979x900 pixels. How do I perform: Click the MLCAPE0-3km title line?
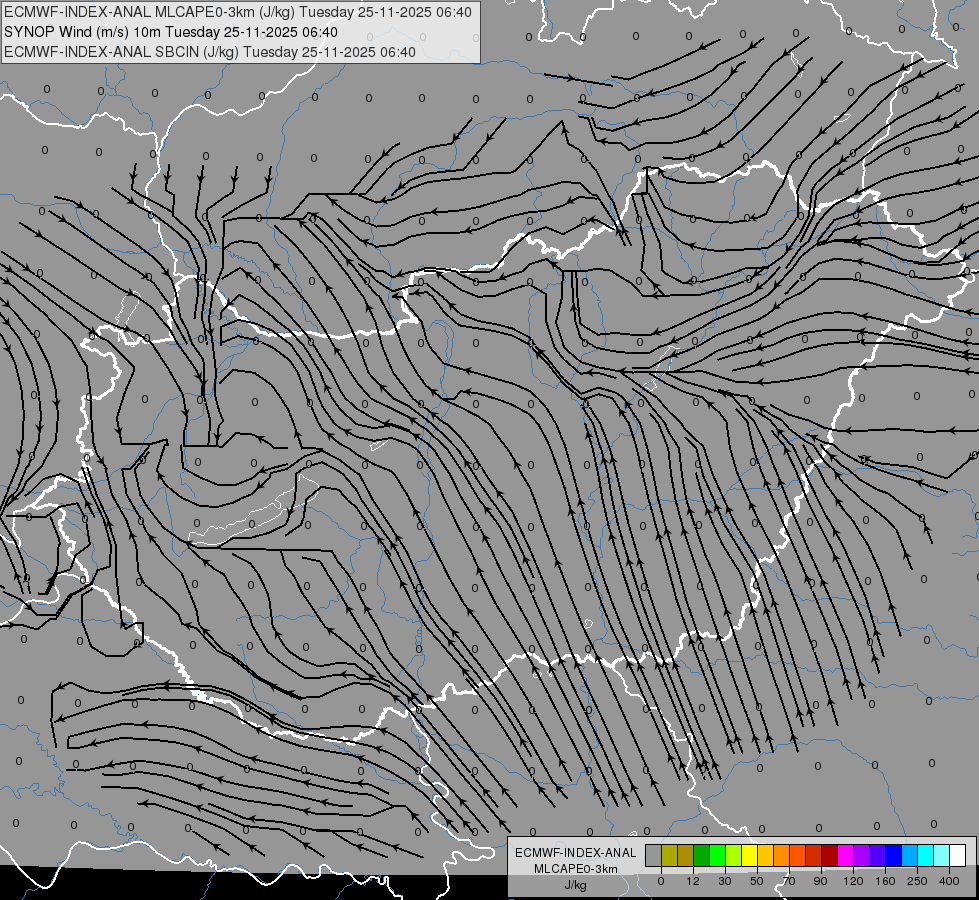click(x=238, y=12)
